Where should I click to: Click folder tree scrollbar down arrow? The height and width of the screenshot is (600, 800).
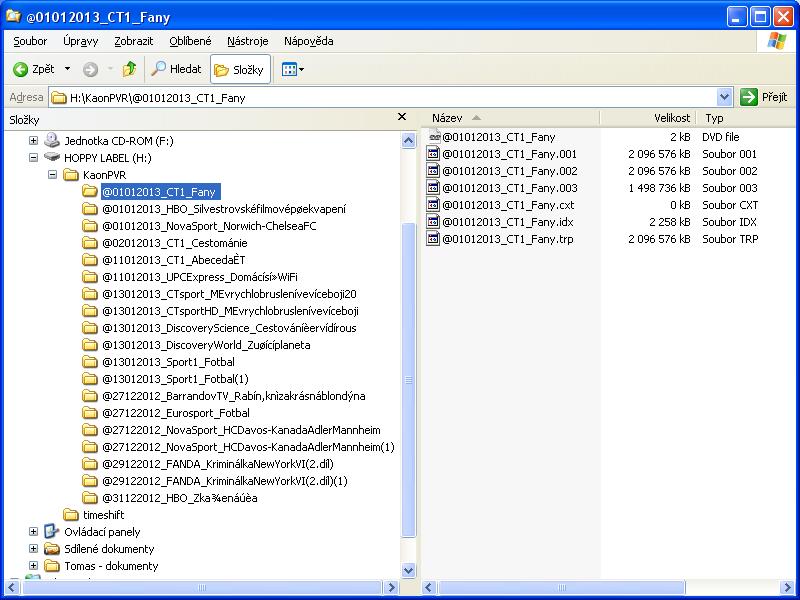tap(408, 570)
